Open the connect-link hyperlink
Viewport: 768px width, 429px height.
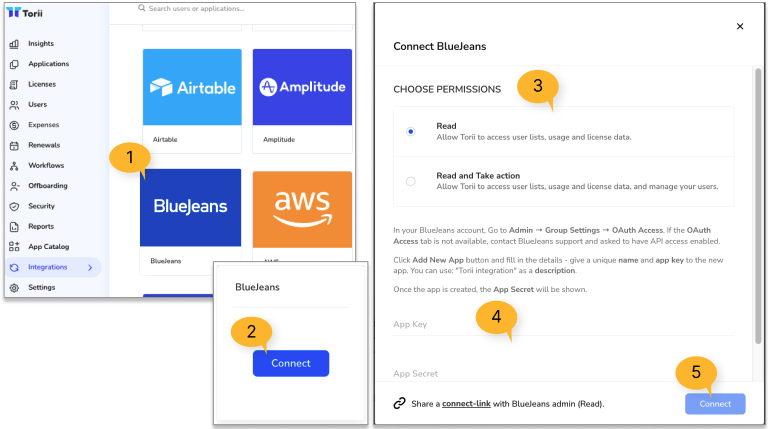tap(466, 404)
